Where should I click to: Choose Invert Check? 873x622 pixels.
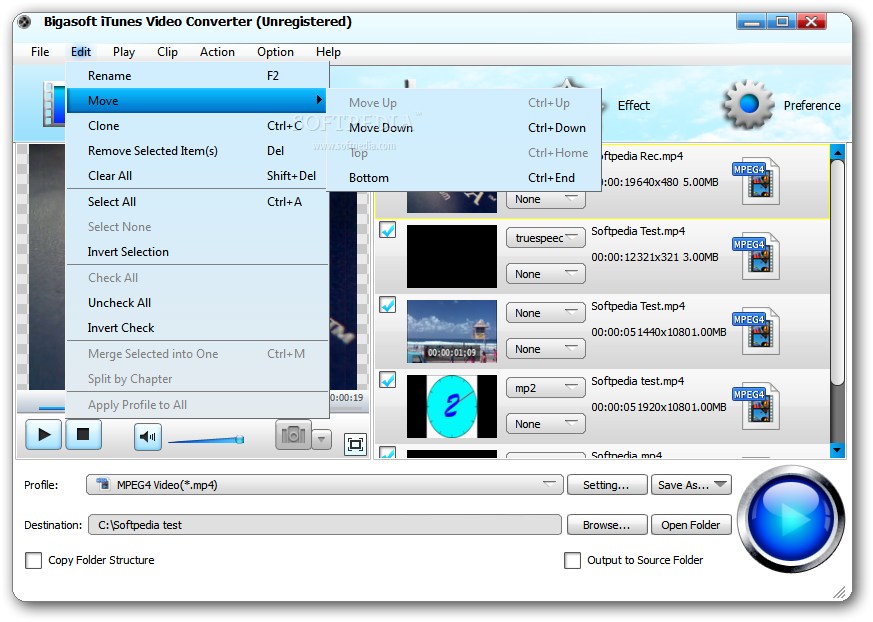(198, 328)
